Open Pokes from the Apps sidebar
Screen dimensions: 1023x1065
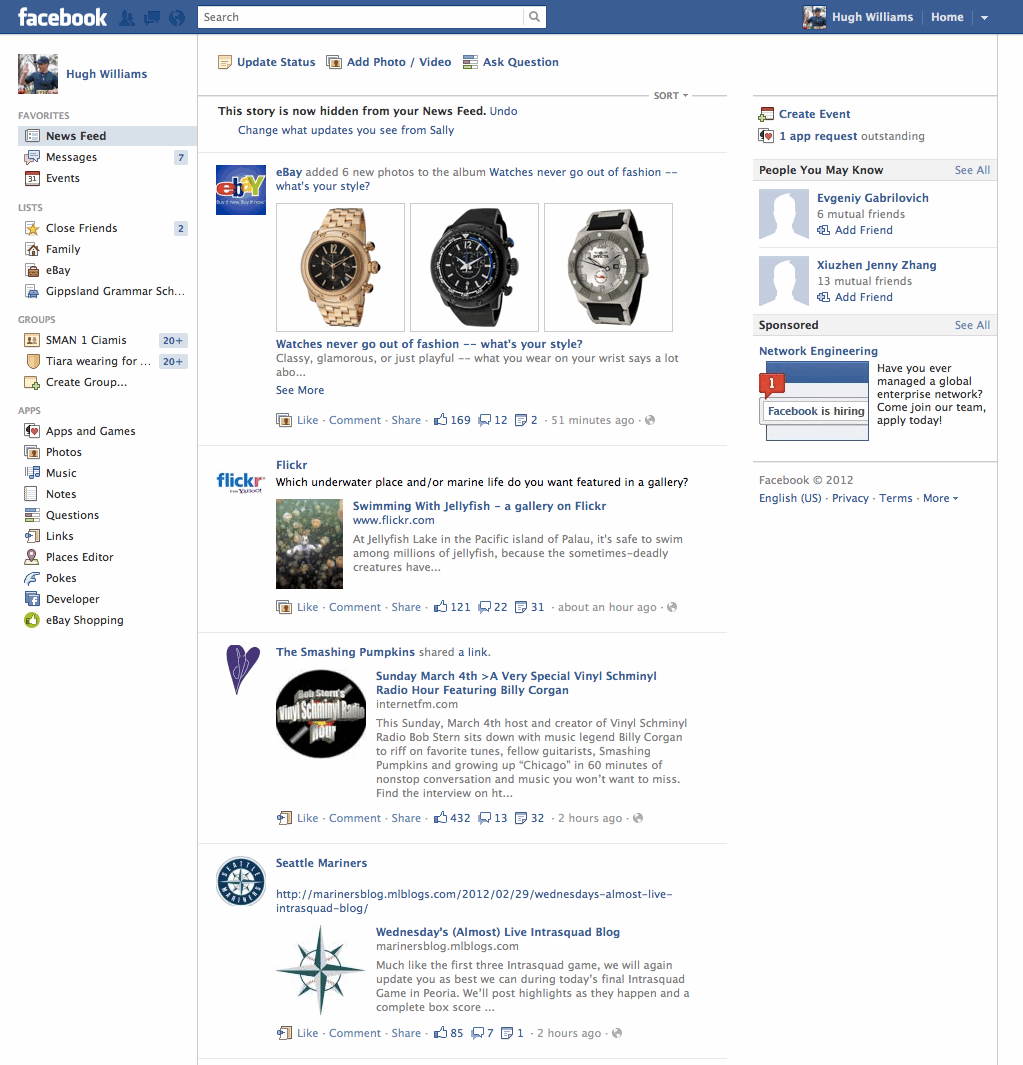(x=61, y=578)
